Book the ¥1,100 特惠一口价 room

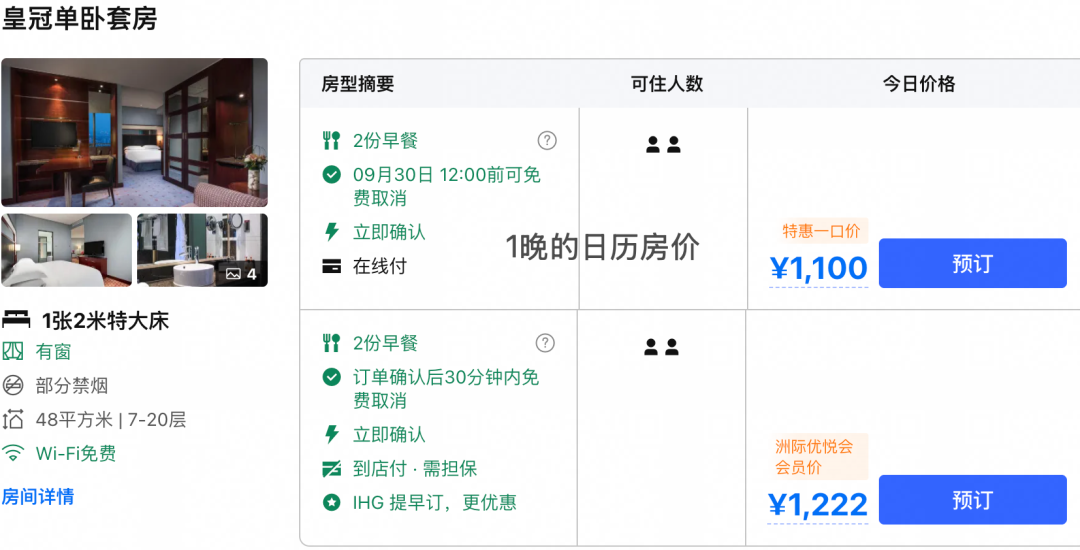973,263
